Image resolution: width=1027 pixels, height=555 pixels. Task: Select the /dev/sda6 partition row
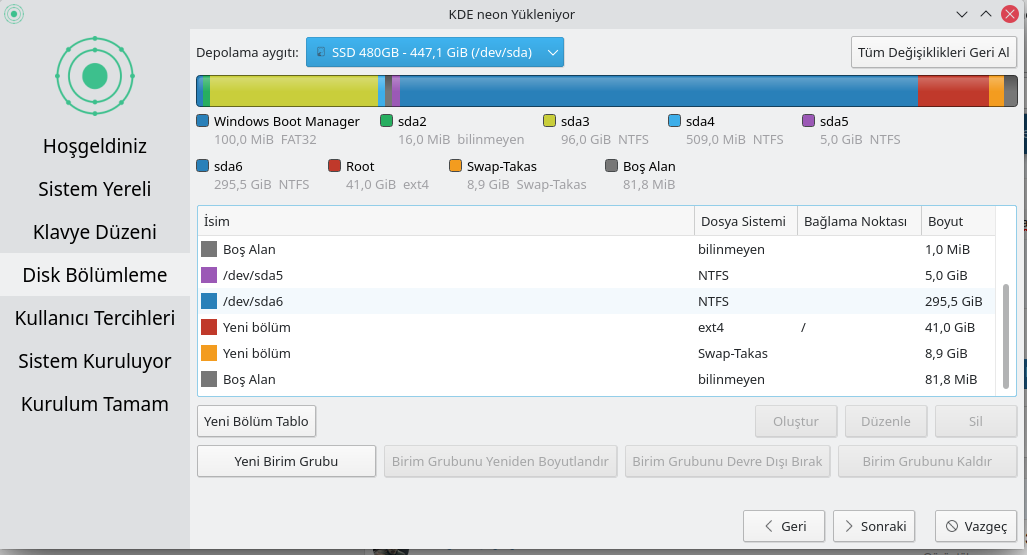coord(596,301)
